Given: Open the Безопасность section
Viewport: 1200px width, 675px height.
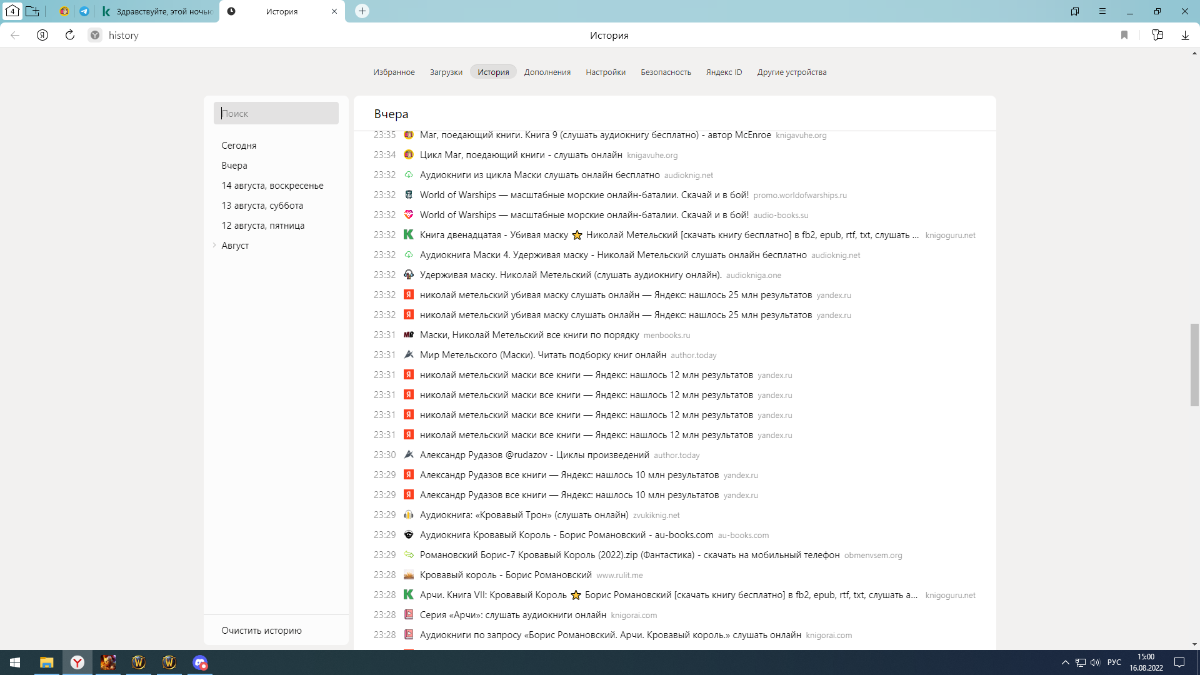Looking at the screenshot, I should pyautogui.click(x=666, y=72).
